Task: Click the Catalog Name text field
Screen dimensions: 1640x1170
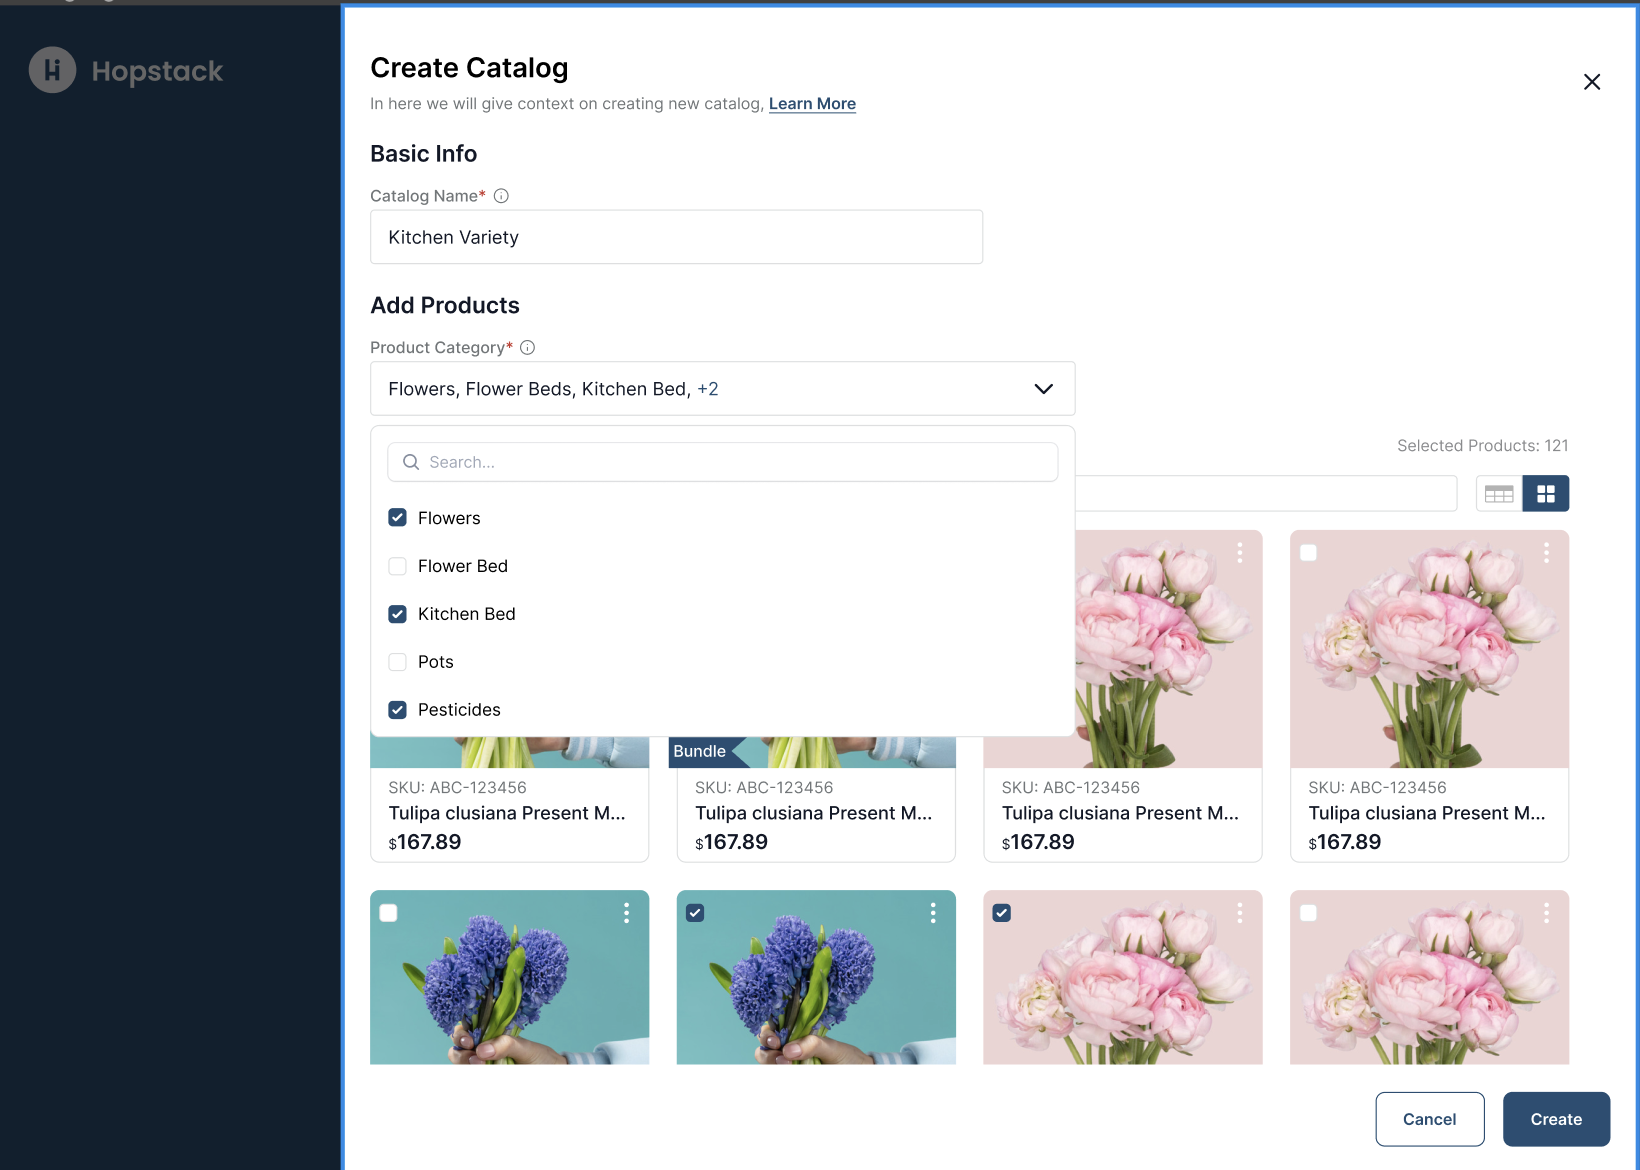Action: [676, 237]
